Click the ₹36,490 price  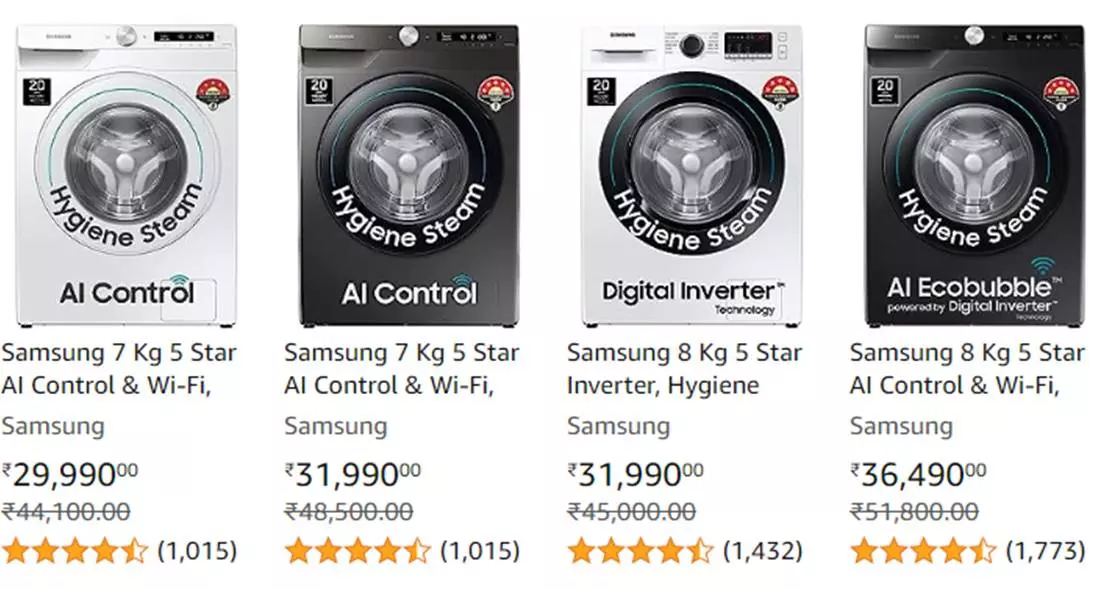[x=918, y=473]
